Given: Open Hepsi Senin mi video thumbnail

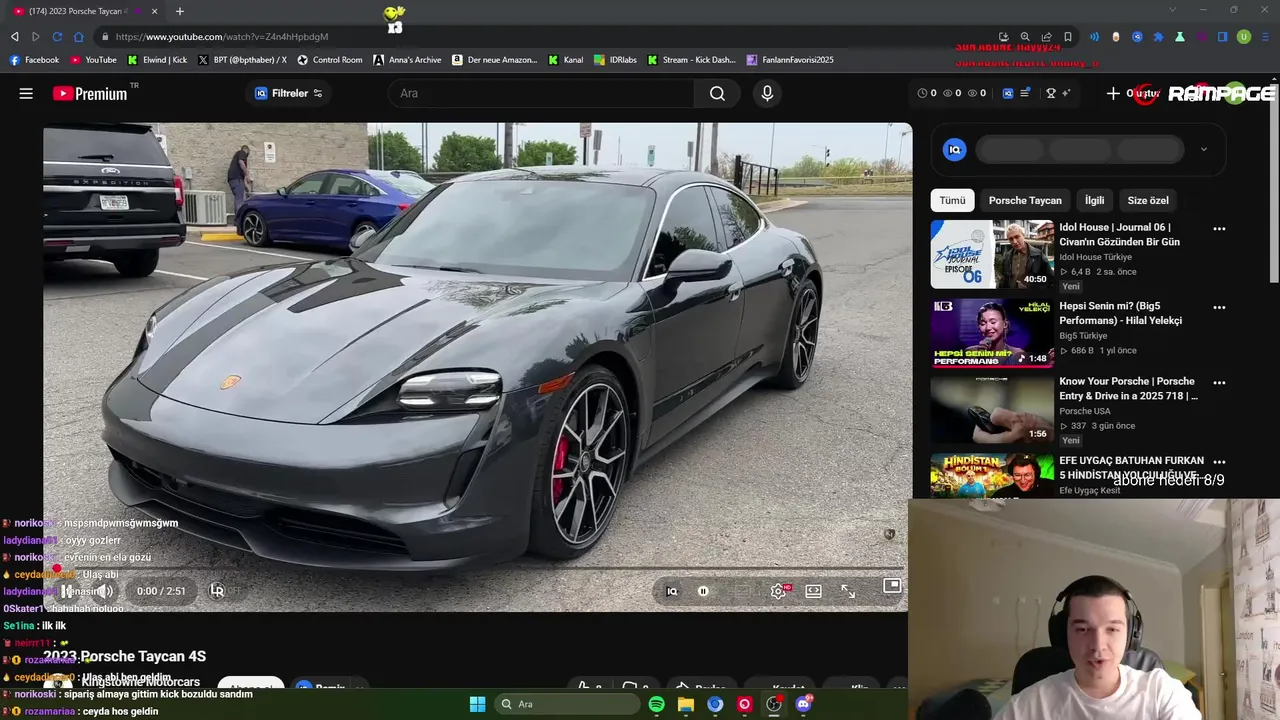Looking at the screenshot, I should (x=992, y=333).
